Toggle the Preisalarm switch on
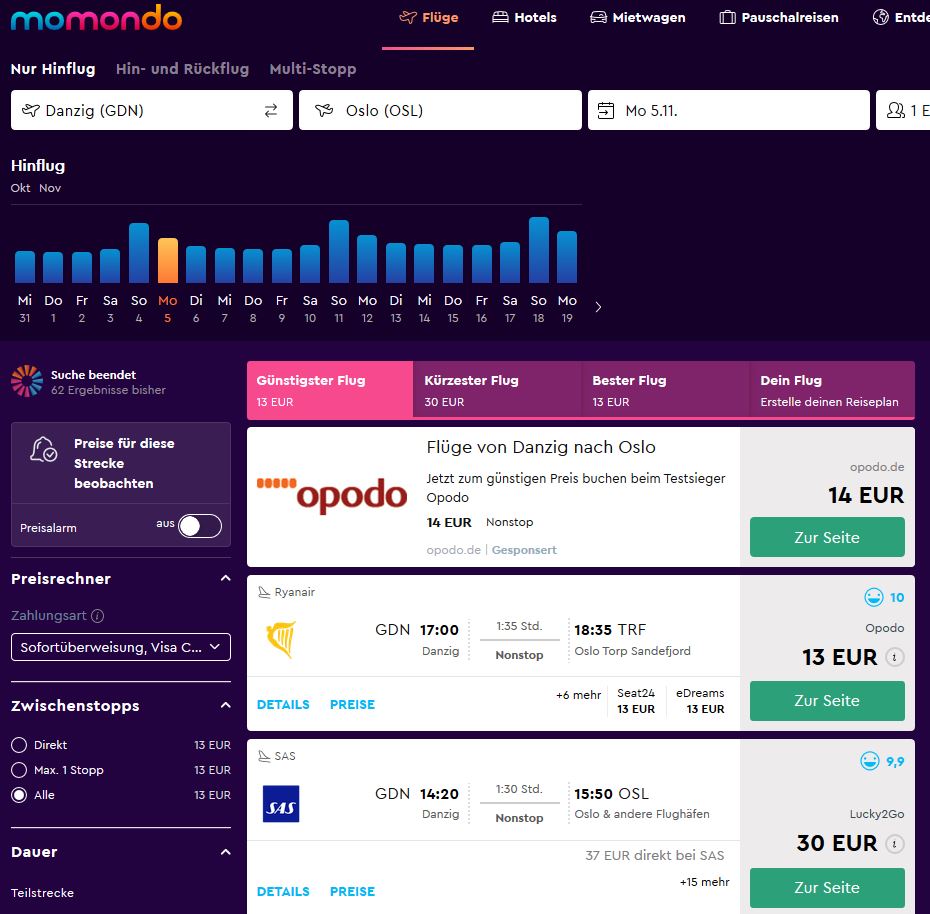 (200, 526)
